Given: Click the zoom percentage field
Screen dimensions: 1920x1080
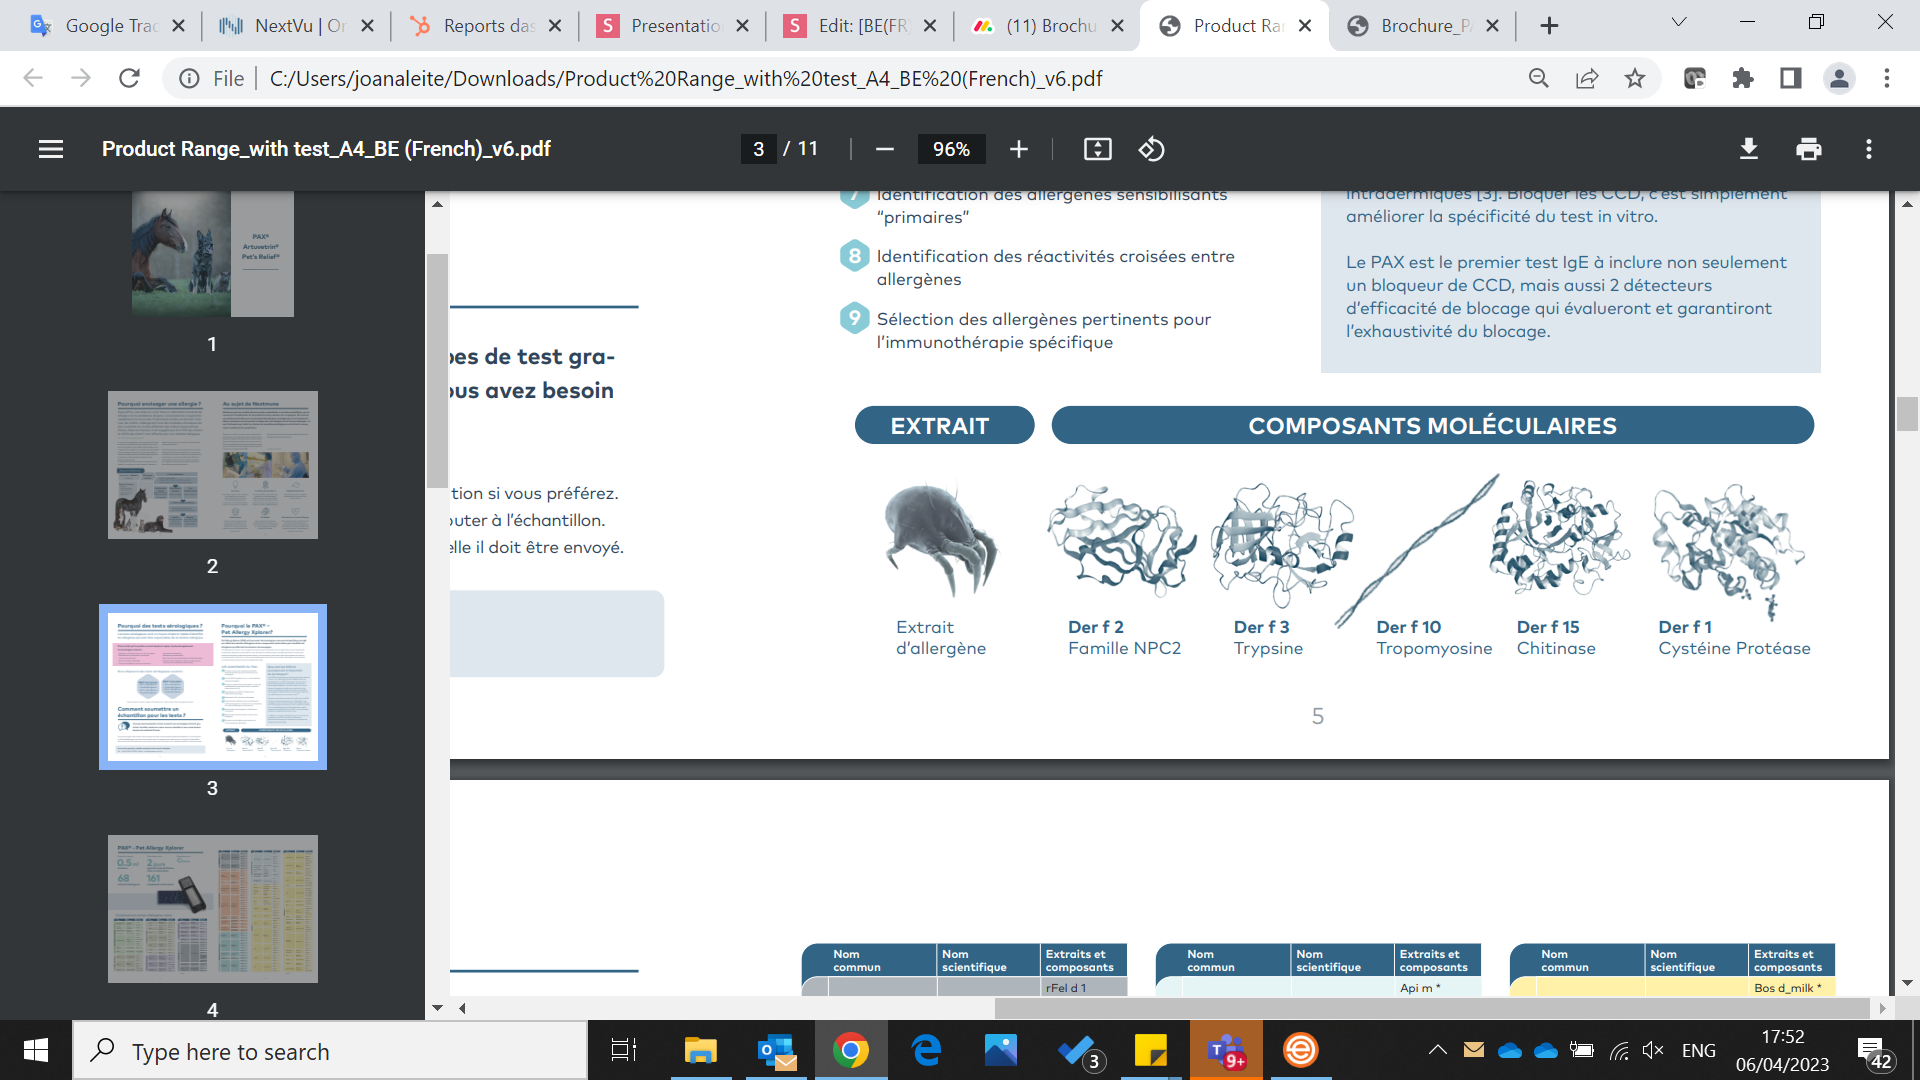Looking at the screenshot, I should click(x=951, y=149).
